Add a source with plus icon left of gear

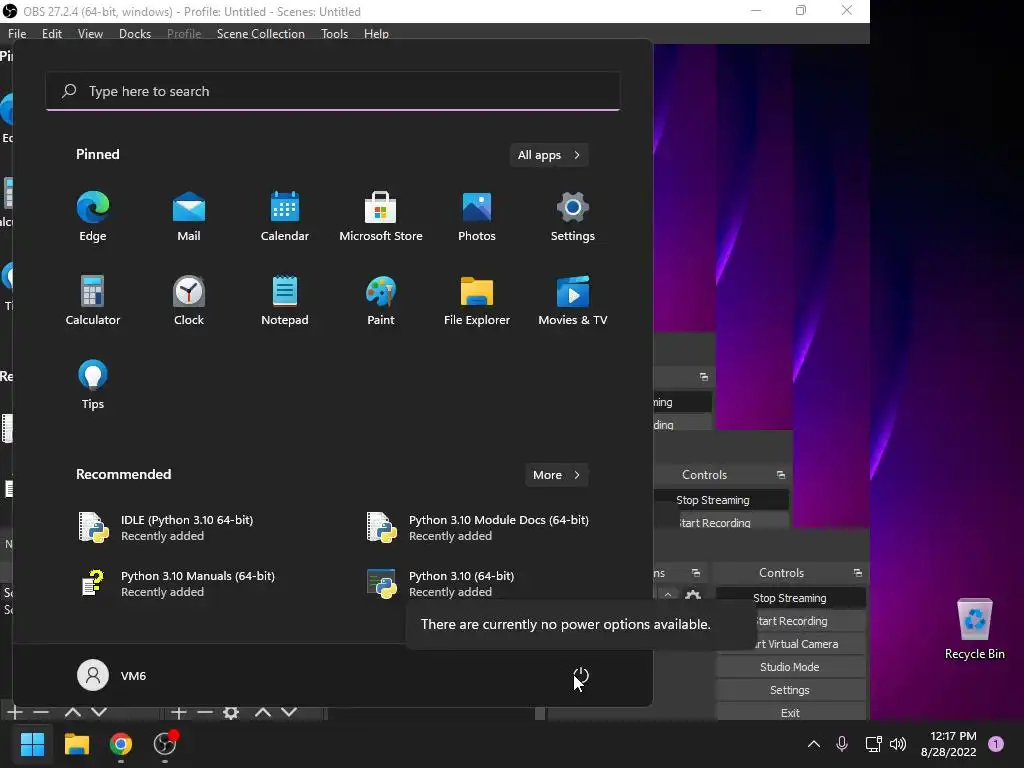pyautogui.click(x=178, y=712)
